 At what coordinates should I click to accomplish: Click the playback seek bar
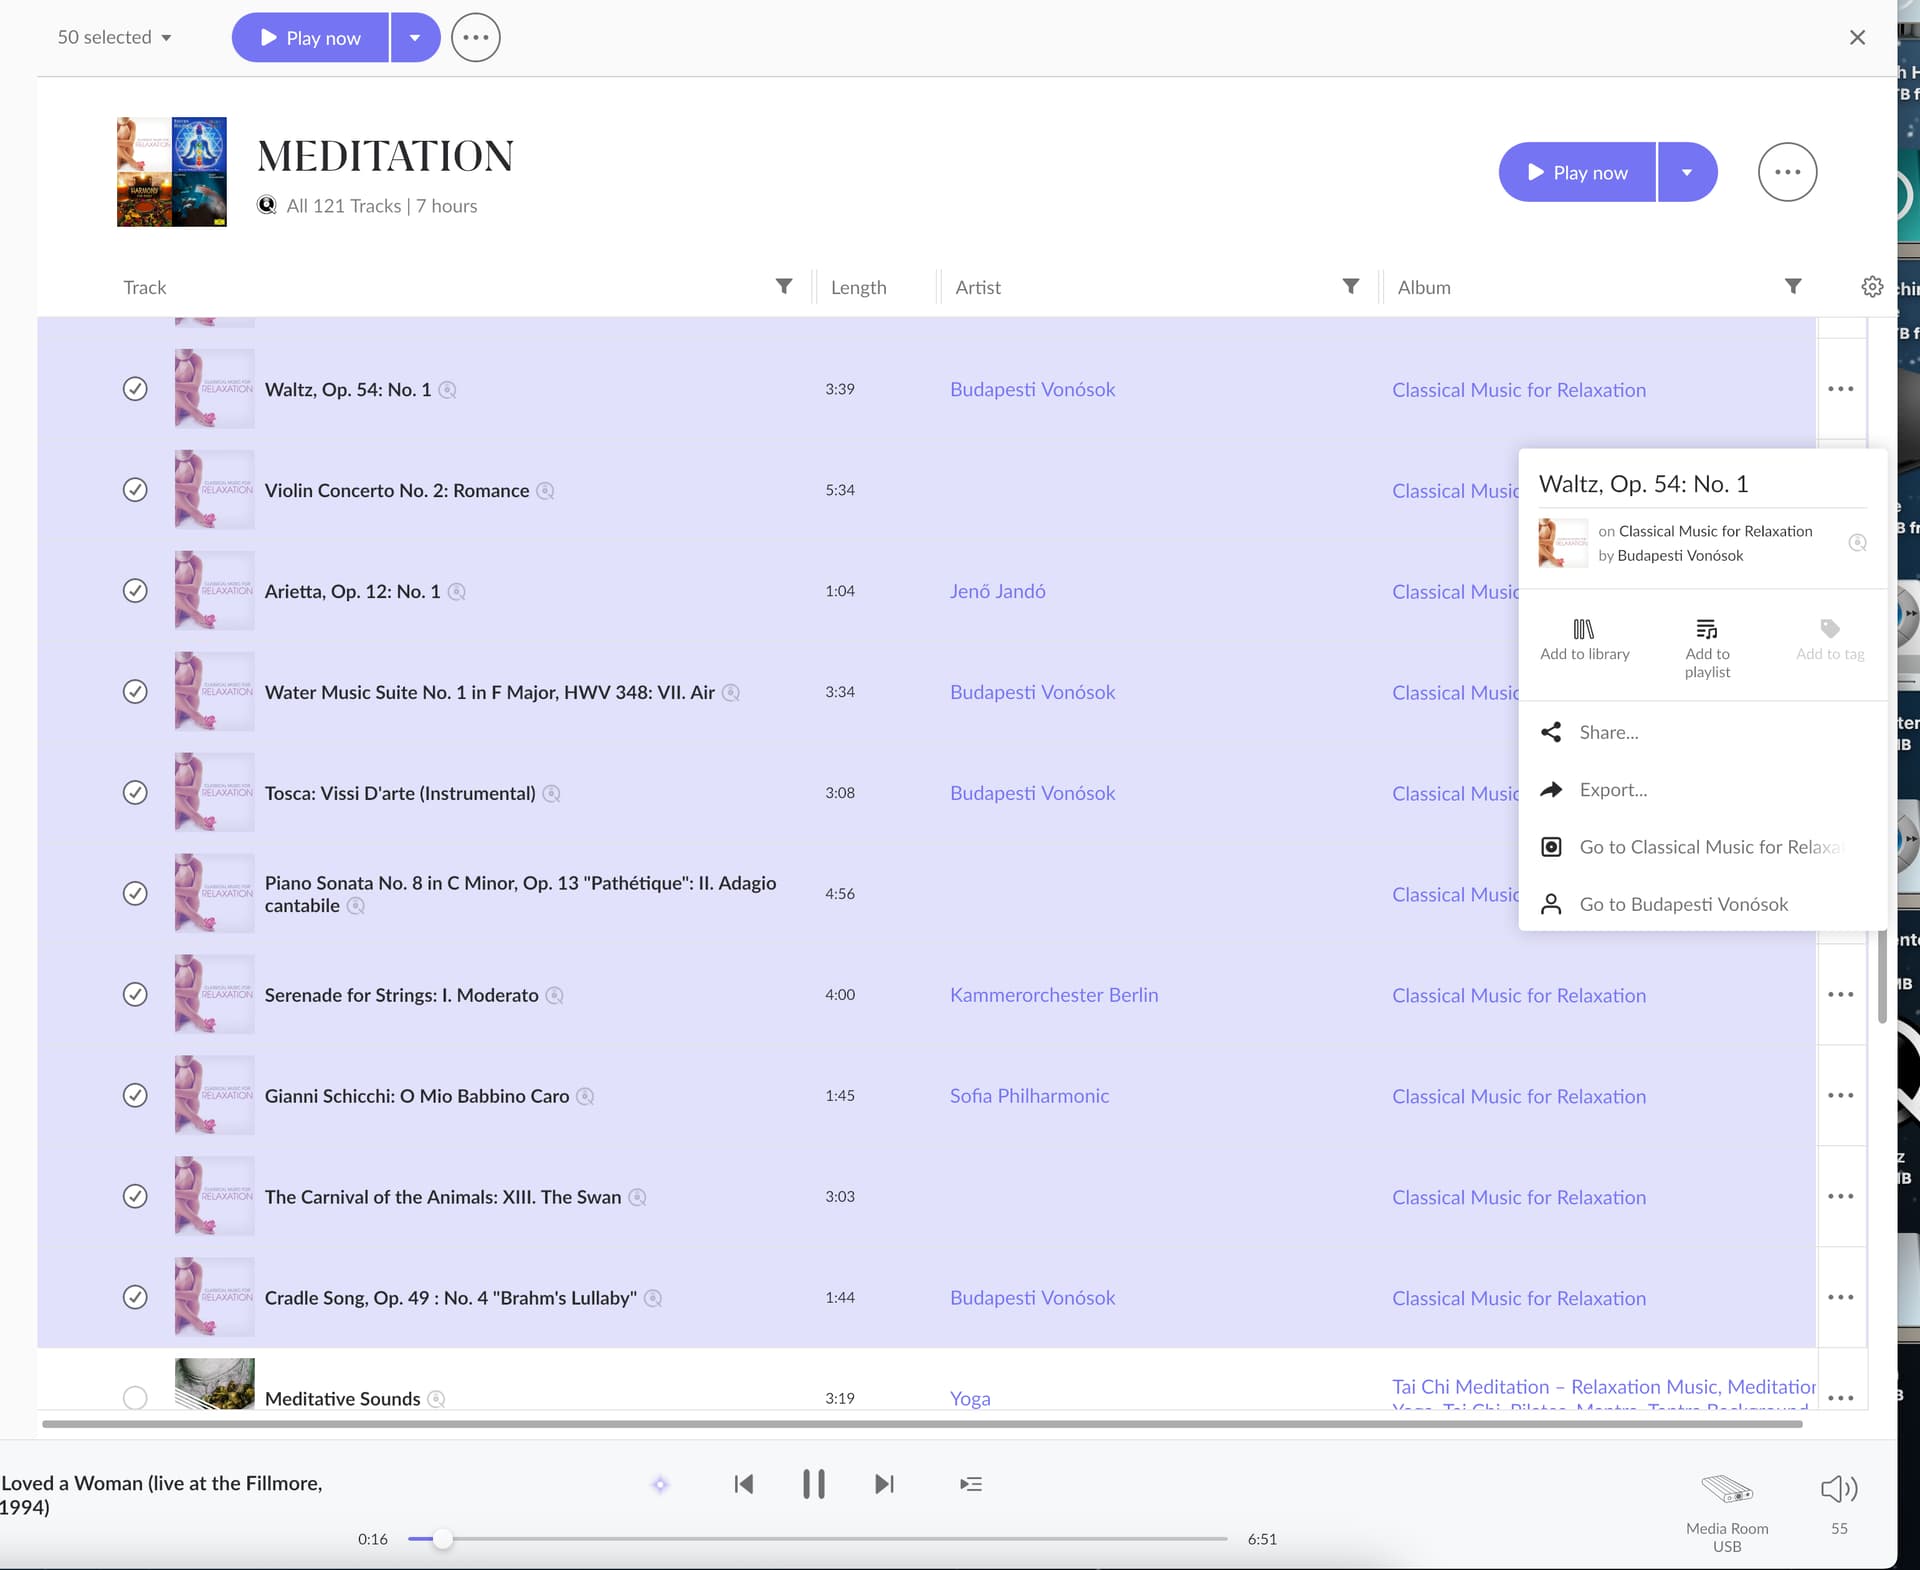[817, 1539]
